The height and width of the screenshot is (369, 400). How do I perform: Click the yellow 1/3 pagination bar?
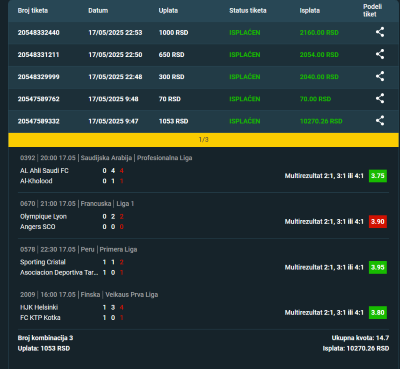203,140
